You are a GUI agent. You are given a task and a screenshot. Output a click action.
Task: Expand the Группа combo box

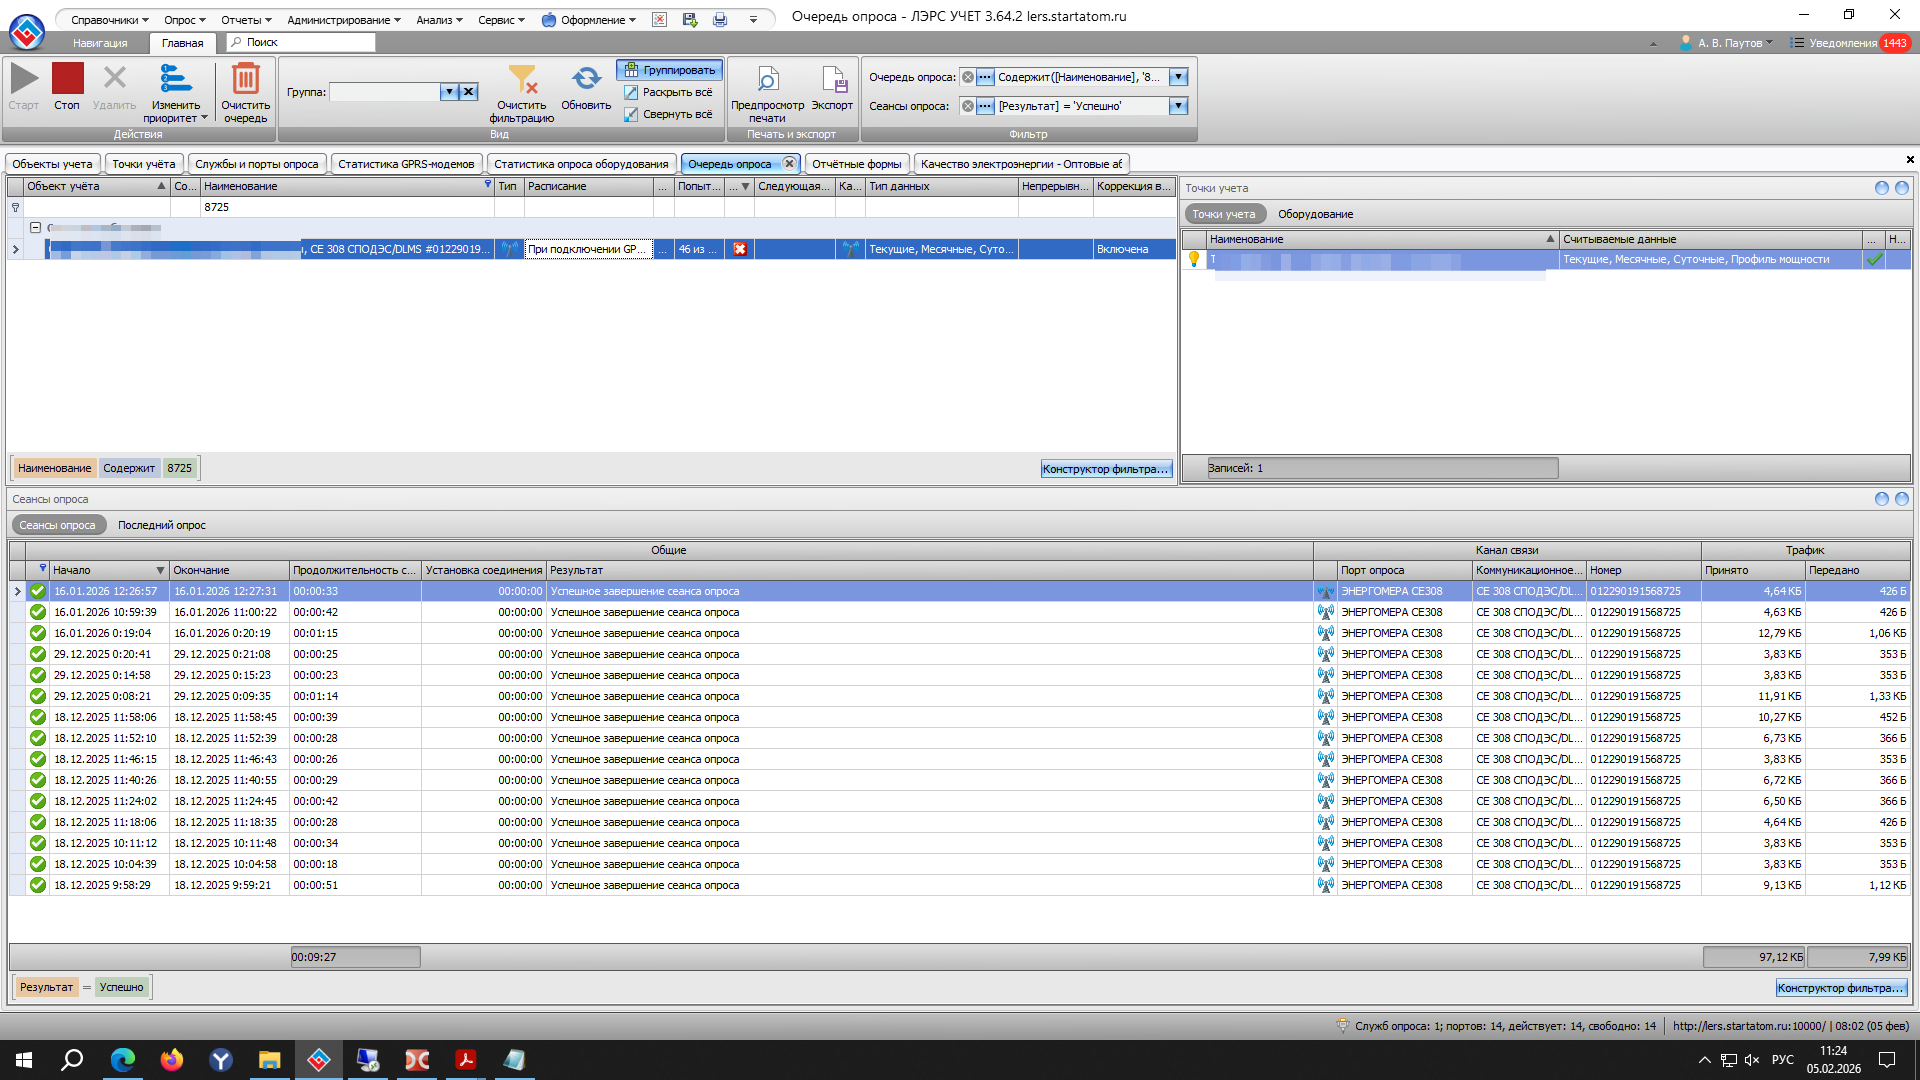(x=449, y=92)
